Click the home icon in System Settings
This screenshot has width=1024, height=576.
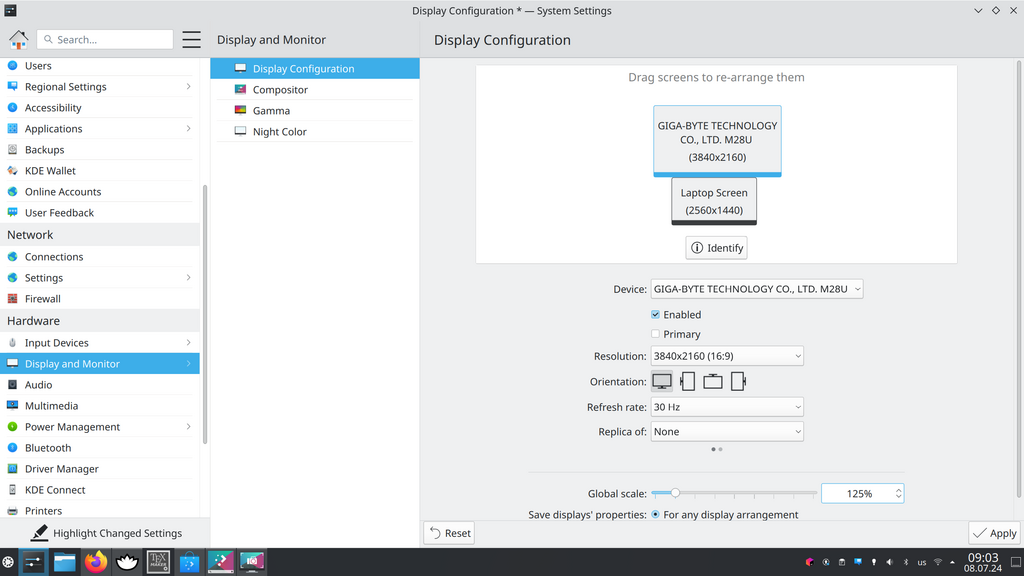pyautogui.click(x=18, y=39)
